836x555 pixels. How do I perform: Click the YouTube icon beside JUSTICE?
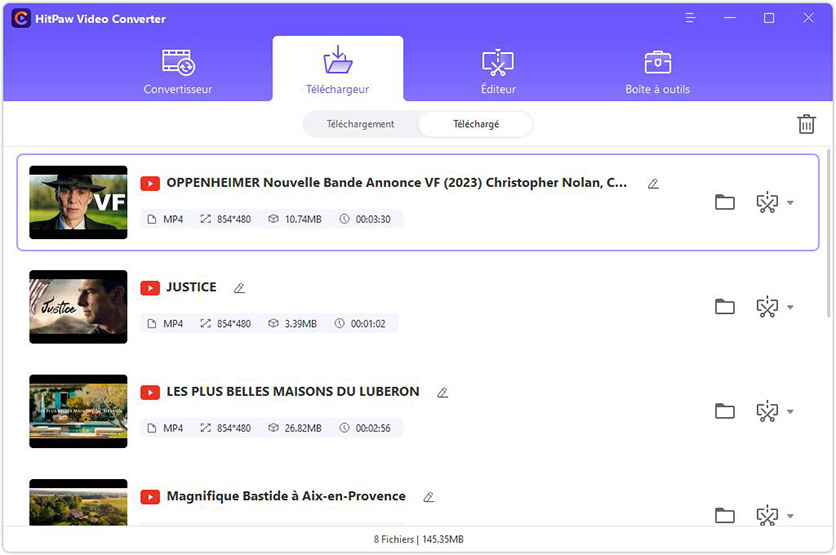(150, 288)
